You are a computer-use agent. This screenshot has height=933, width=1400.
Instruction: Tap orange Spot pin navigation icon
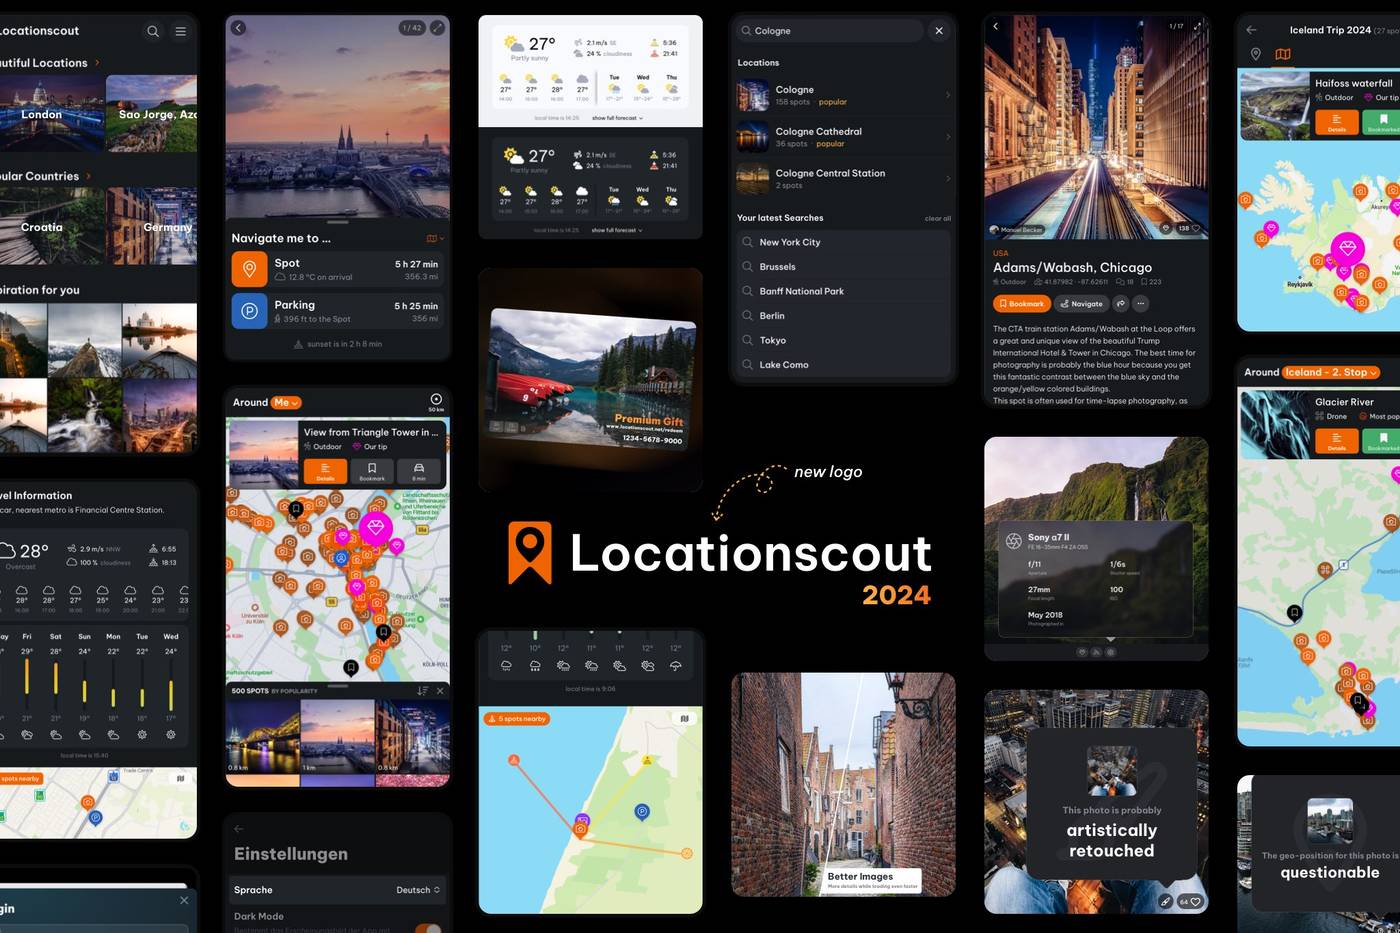[249, 269]
